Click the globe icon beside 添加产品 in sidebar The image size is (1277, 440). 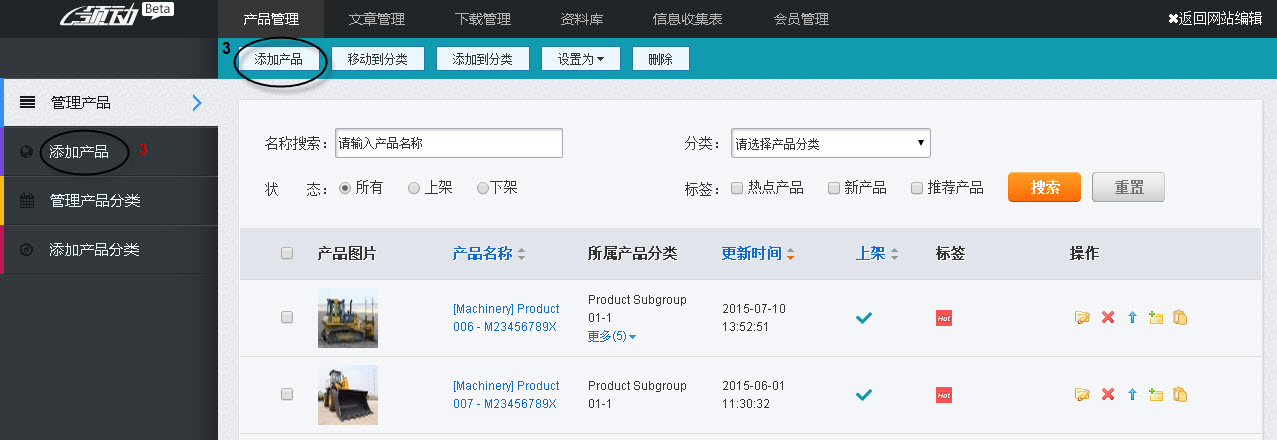(x=27, y=152)
